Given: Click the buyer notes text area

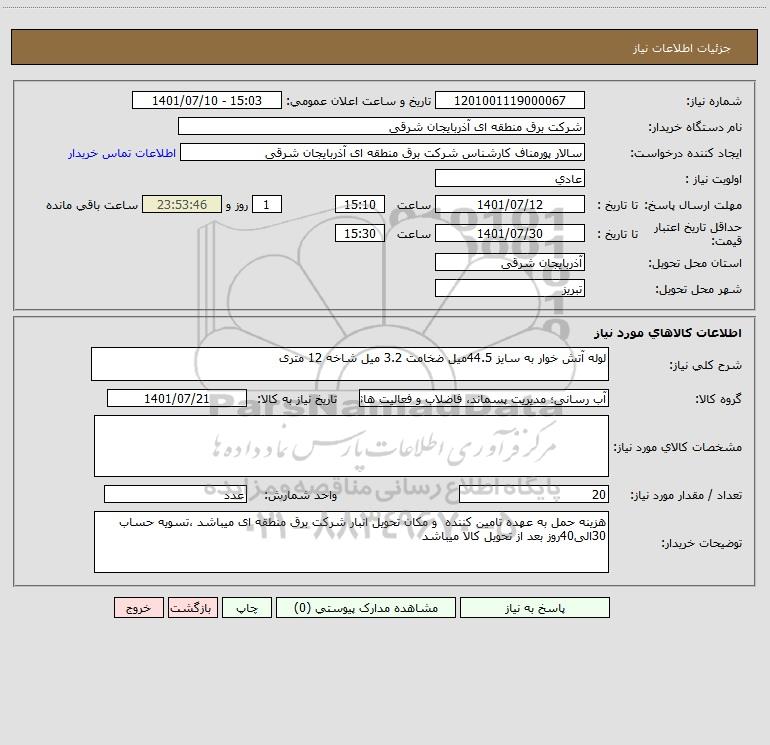Looking at the screenshot, I should 351,542.
